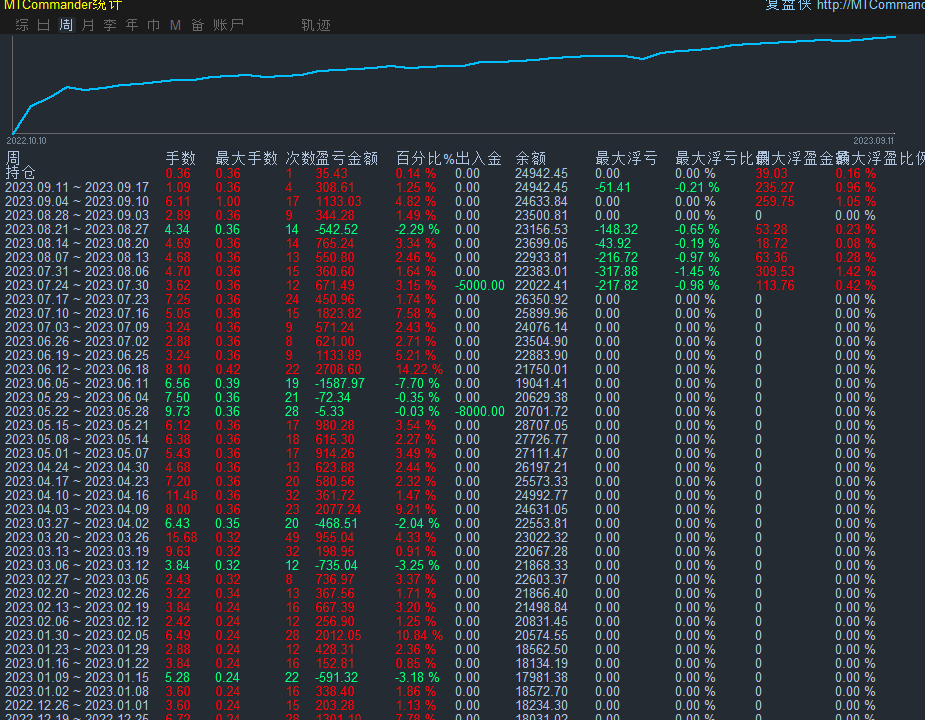Switch to the 月 monthly tab
The height and width of the screenshot is (720, 925).
[87, 25]
